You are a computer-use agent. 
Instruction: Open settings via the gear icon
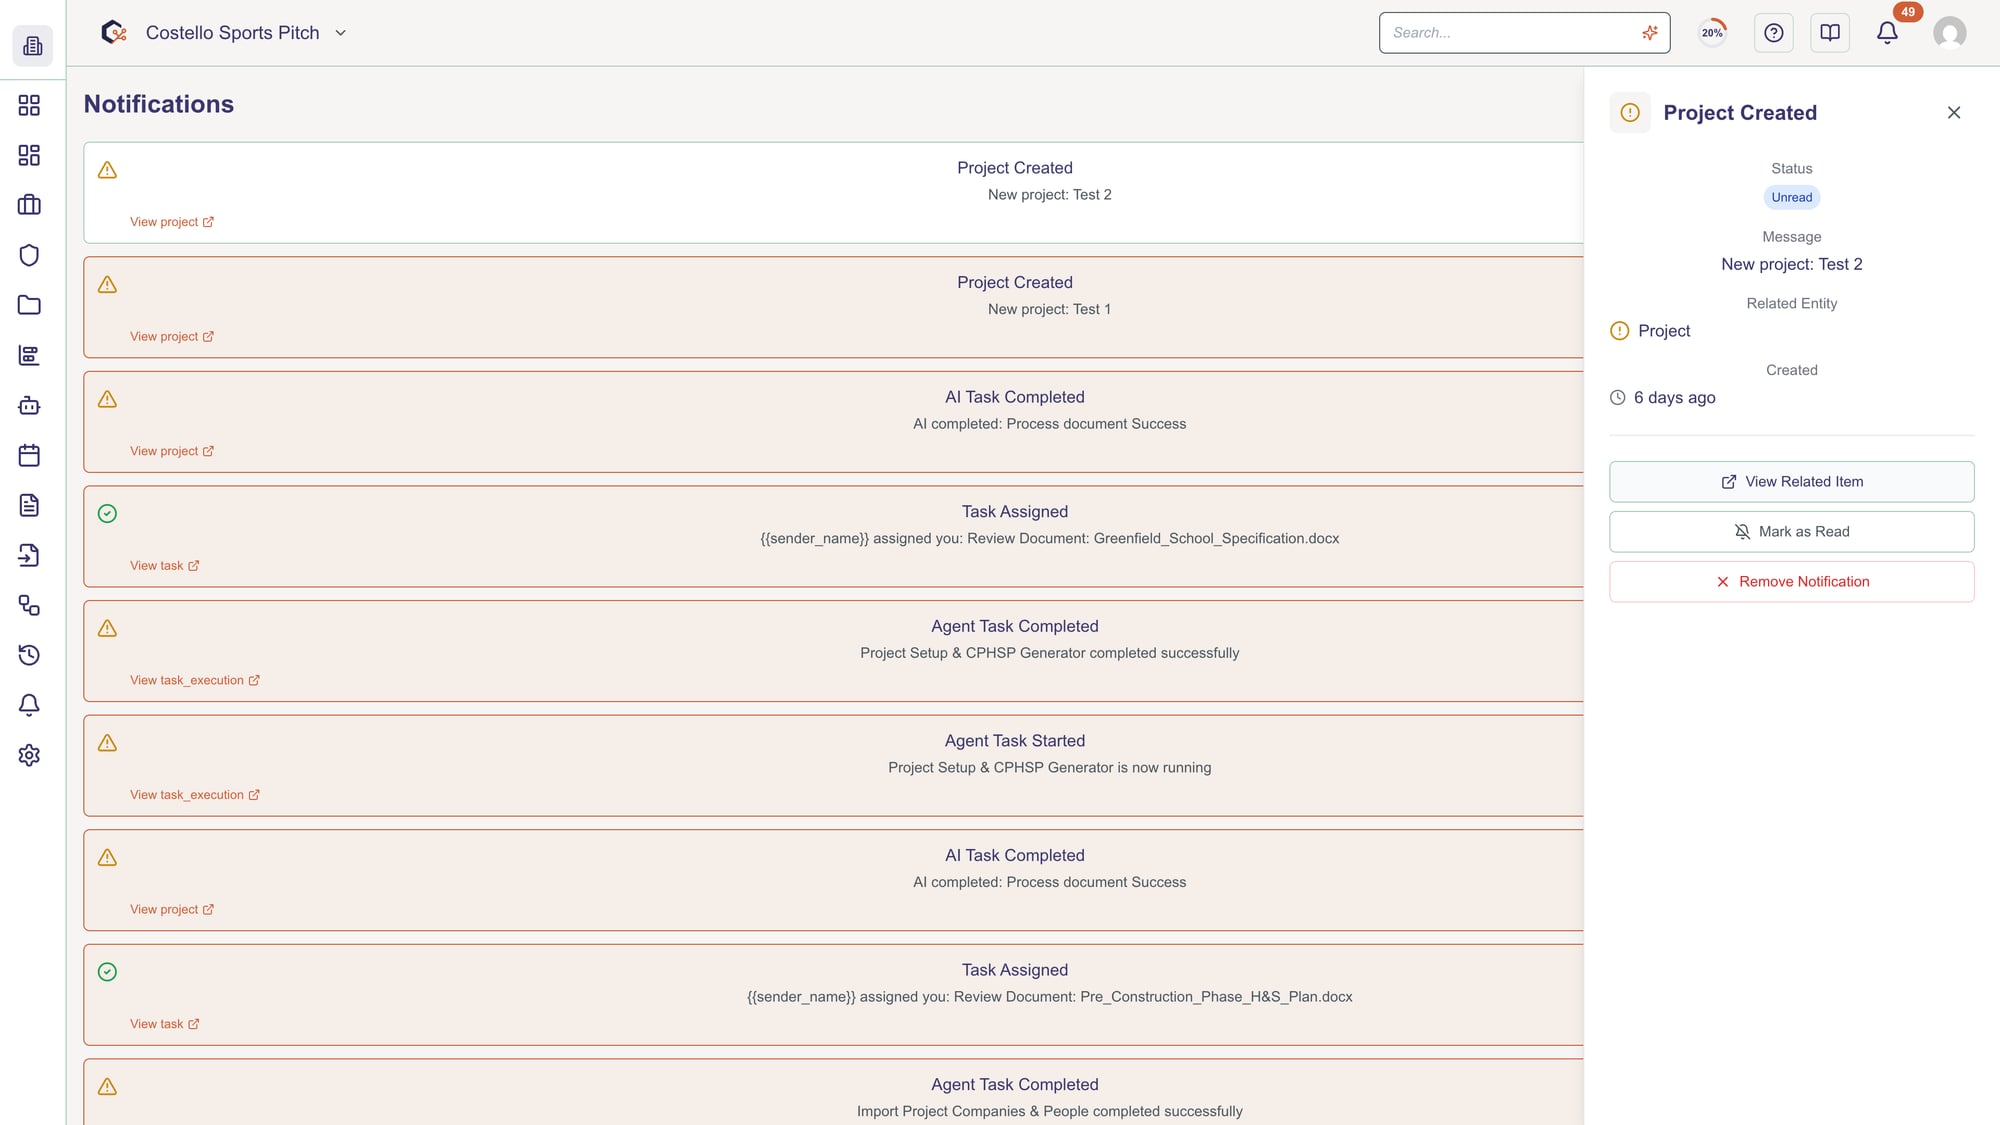point(29,755)
